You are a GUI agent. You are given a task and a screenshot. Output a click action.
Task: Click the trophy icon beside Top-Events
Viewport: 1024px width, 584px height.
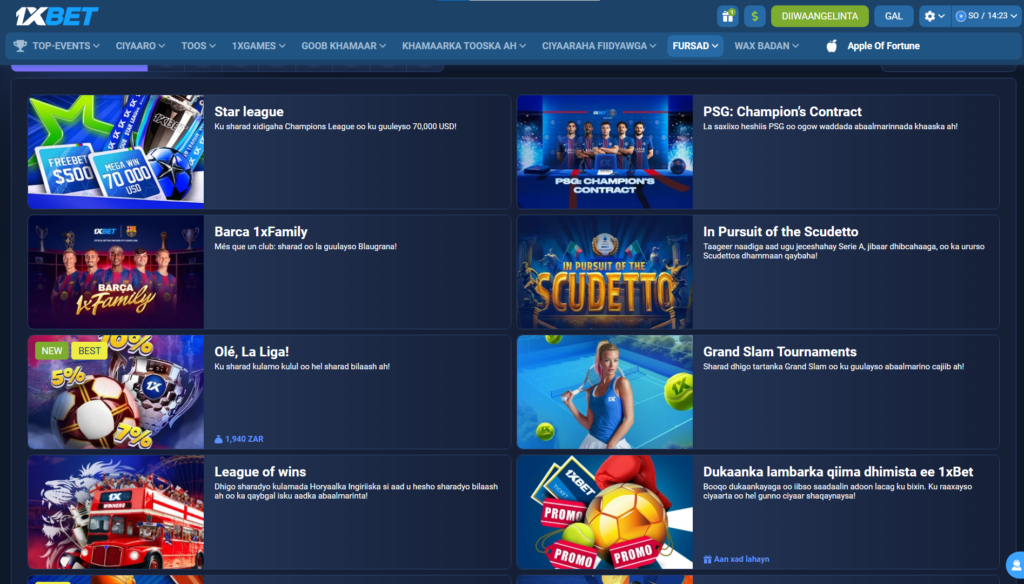pos(20,46)
